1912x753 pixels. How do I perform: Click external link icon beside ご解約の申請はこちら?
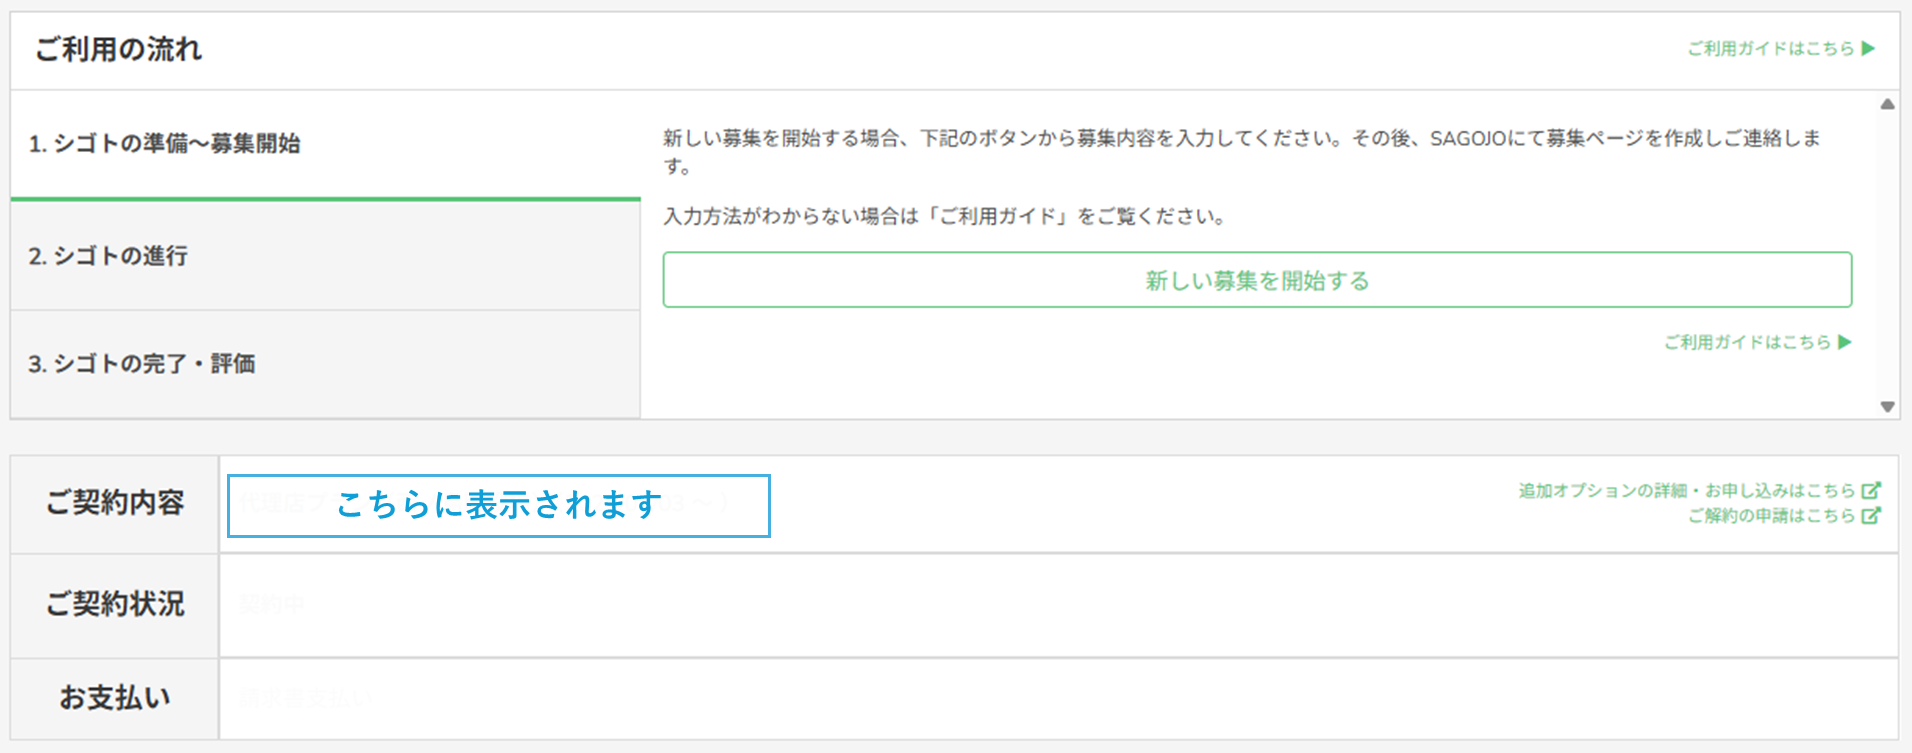1871,515
